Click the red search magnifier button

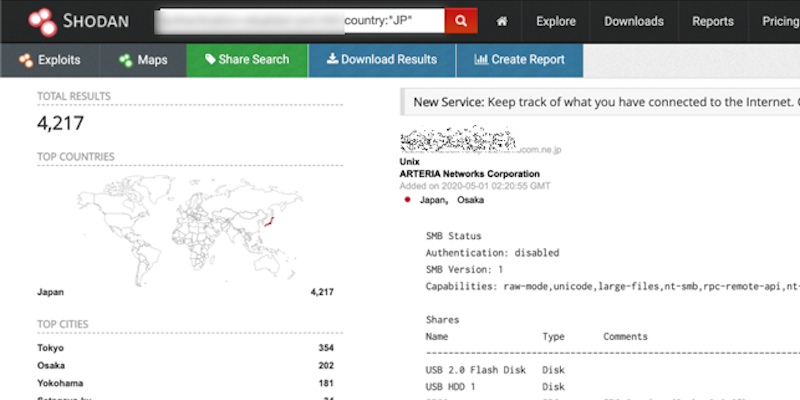coord(461,21)
